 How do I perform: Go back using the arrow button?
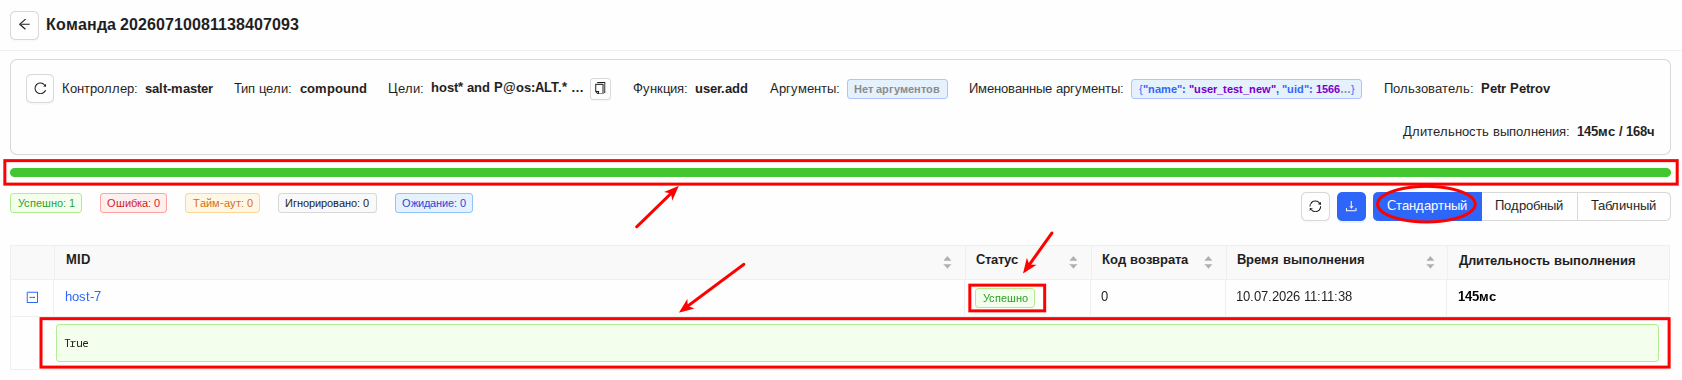tap(24, 25)
